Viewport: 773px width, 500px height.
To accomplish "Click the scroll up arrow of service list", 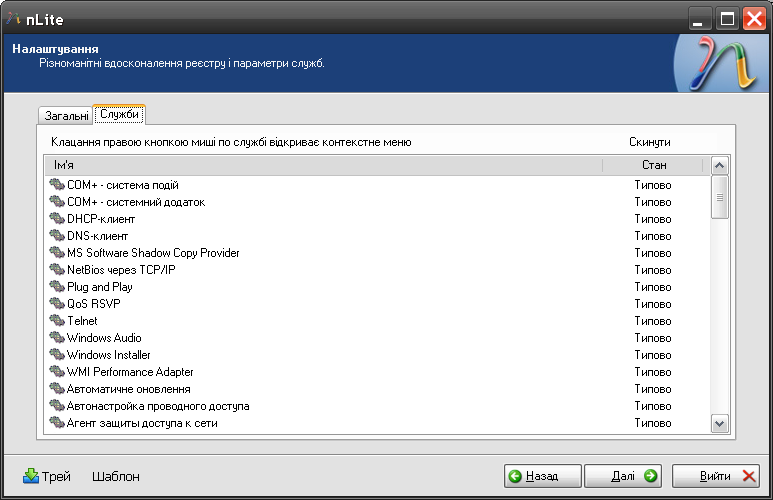I will coord(719,166).
